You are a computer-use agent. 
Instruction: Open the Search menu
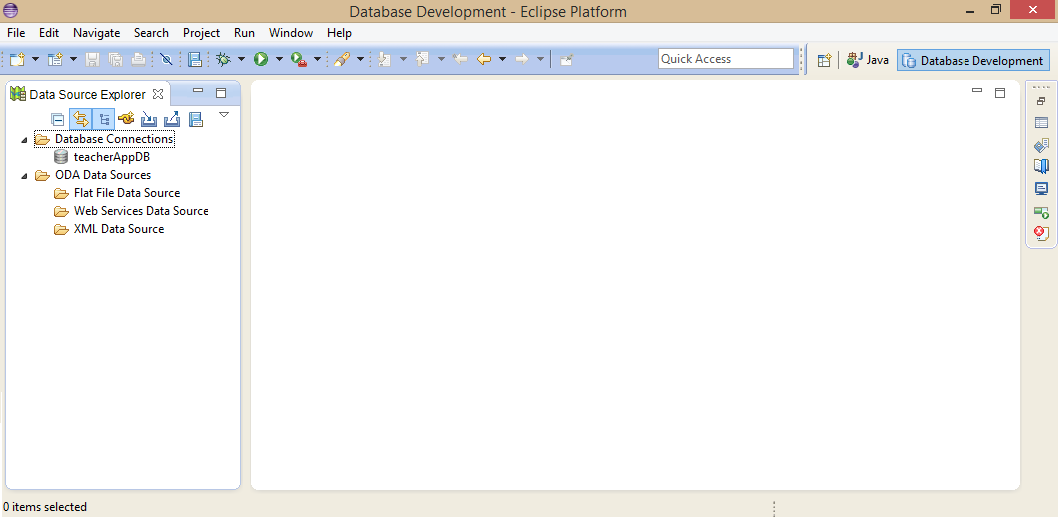pyautogui.click(x=151, y=32)
